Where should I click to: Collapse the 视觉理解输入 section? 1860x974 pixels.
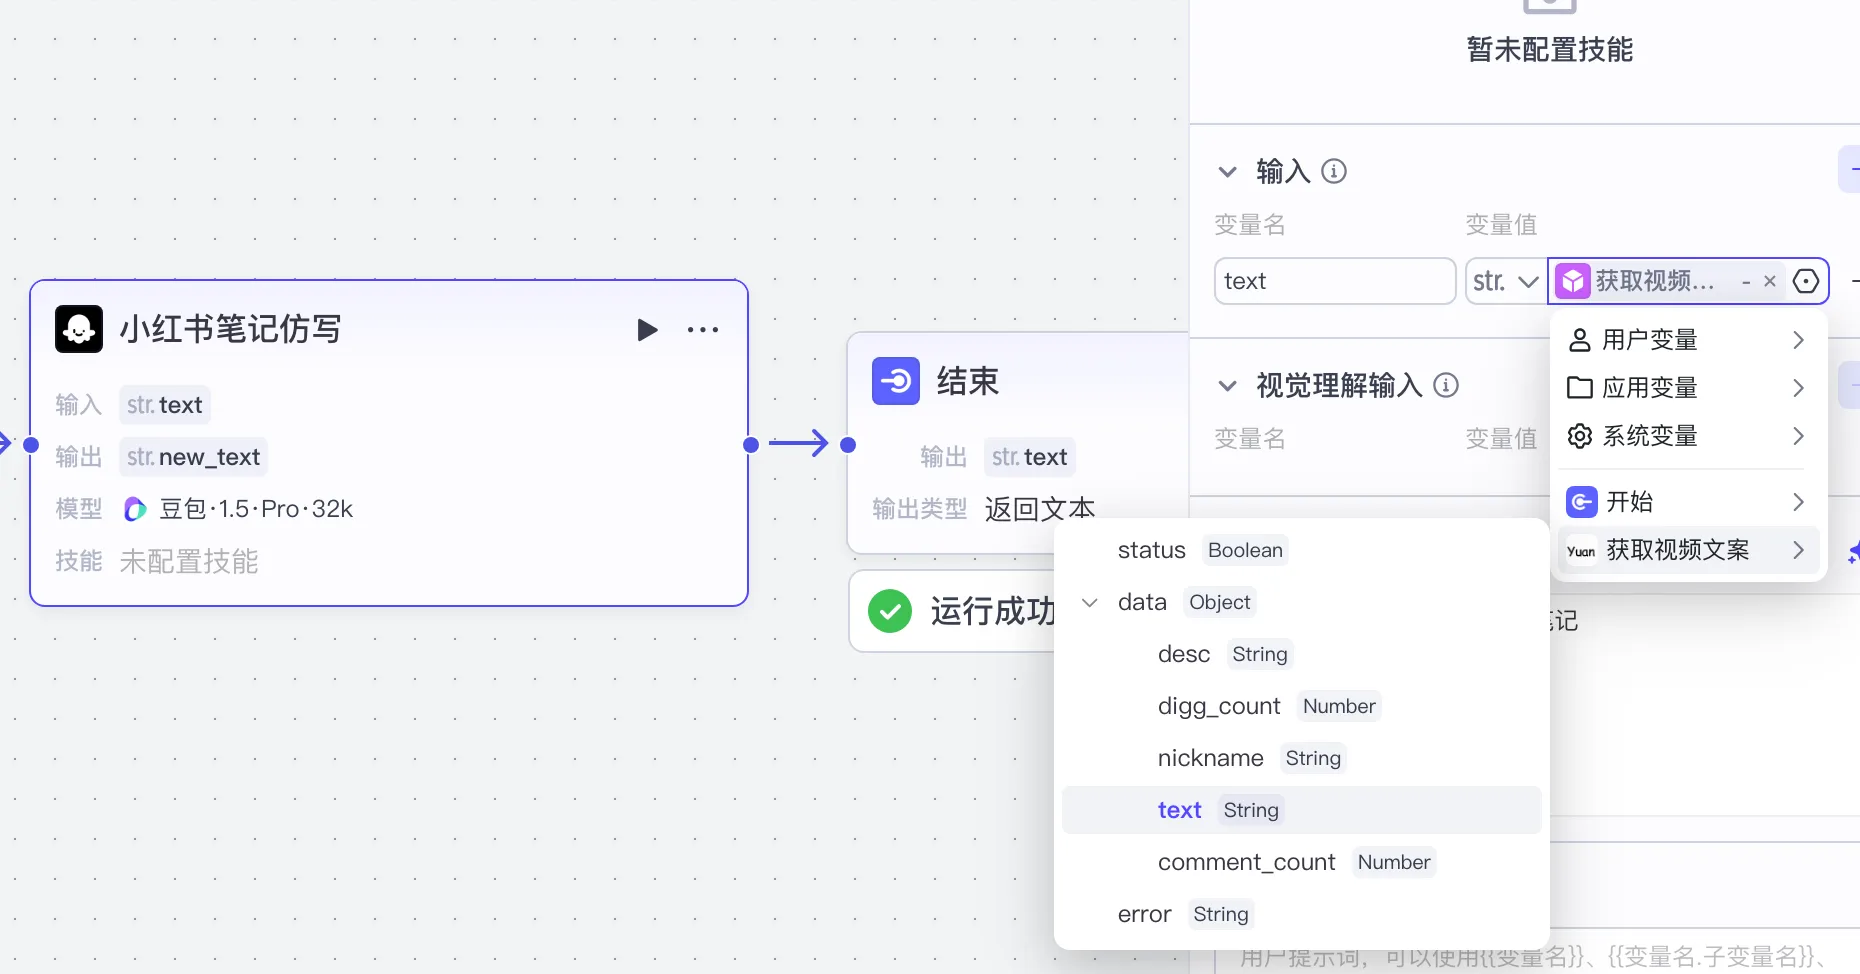tap(1228, 385)
